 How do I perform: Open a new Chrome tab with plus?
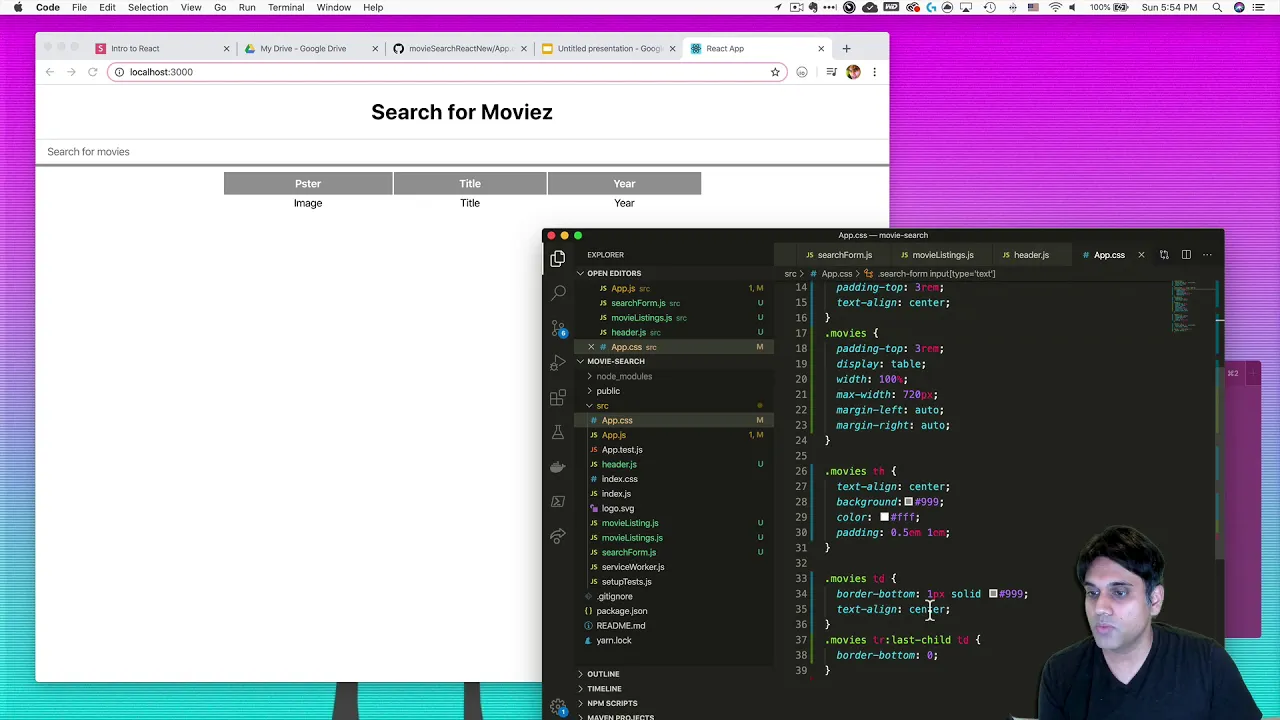coord(846,48)
